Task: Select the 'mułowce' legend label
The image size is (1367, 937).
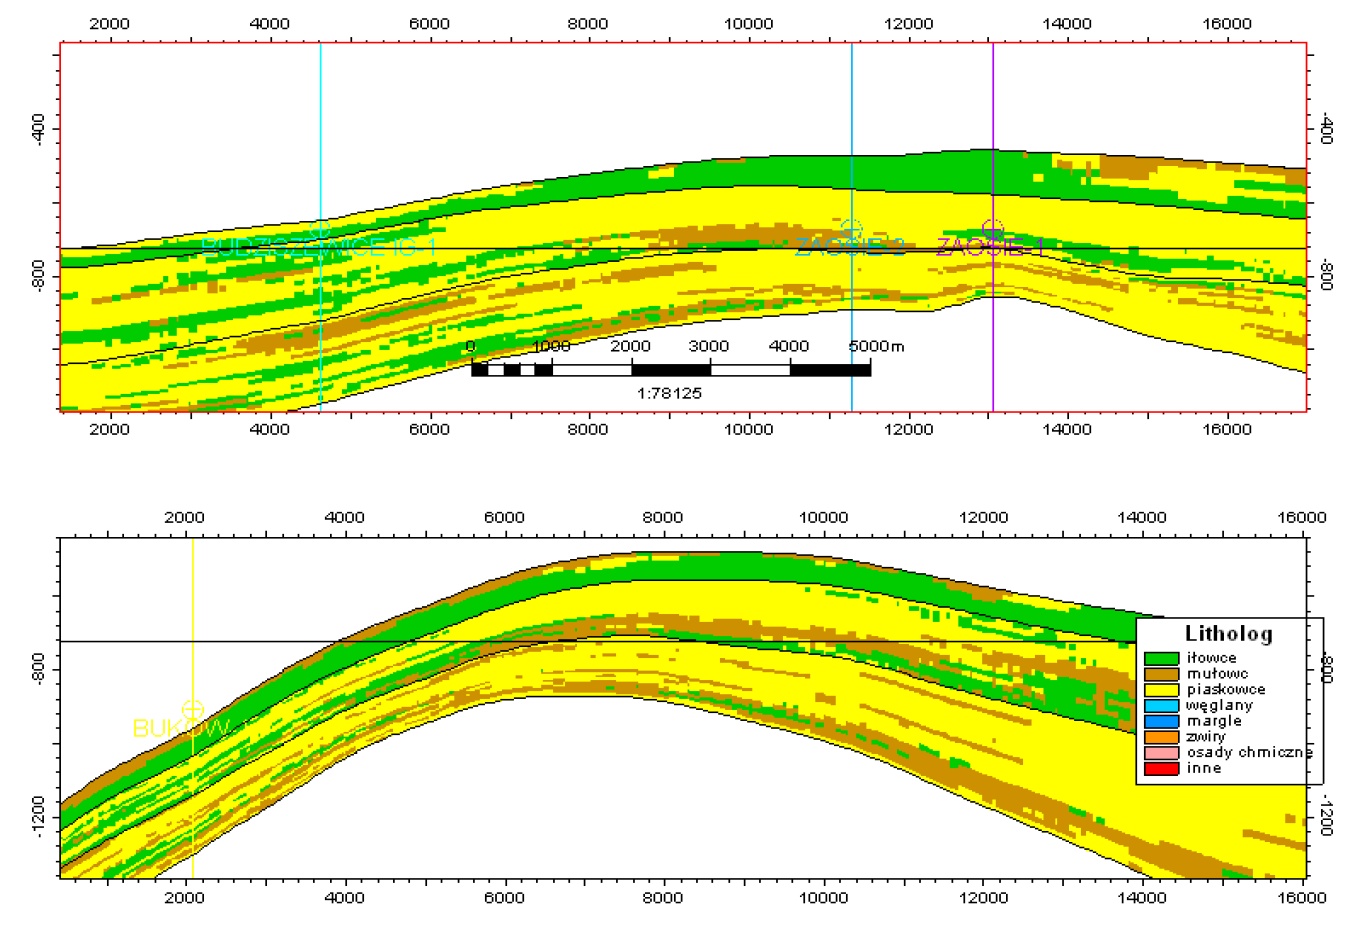Action: (1218, 674)
